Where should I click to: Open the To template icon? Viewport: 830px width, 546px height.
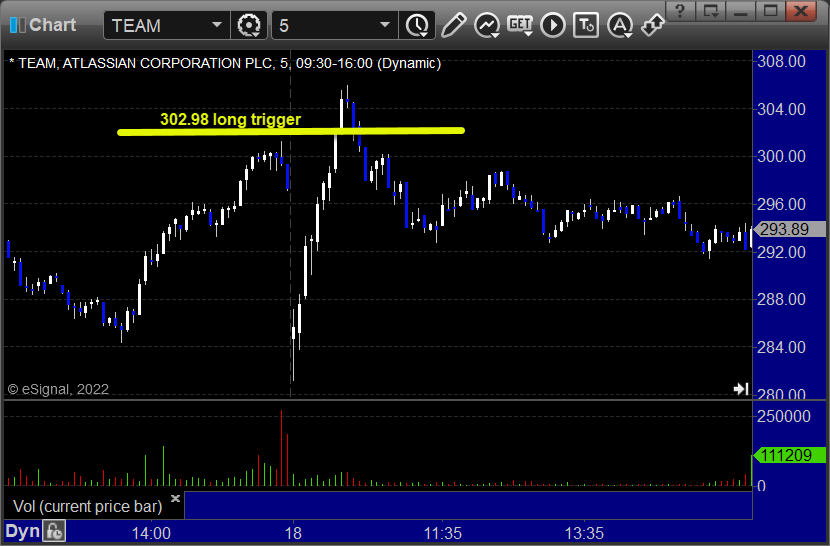(x=586, y=25)
